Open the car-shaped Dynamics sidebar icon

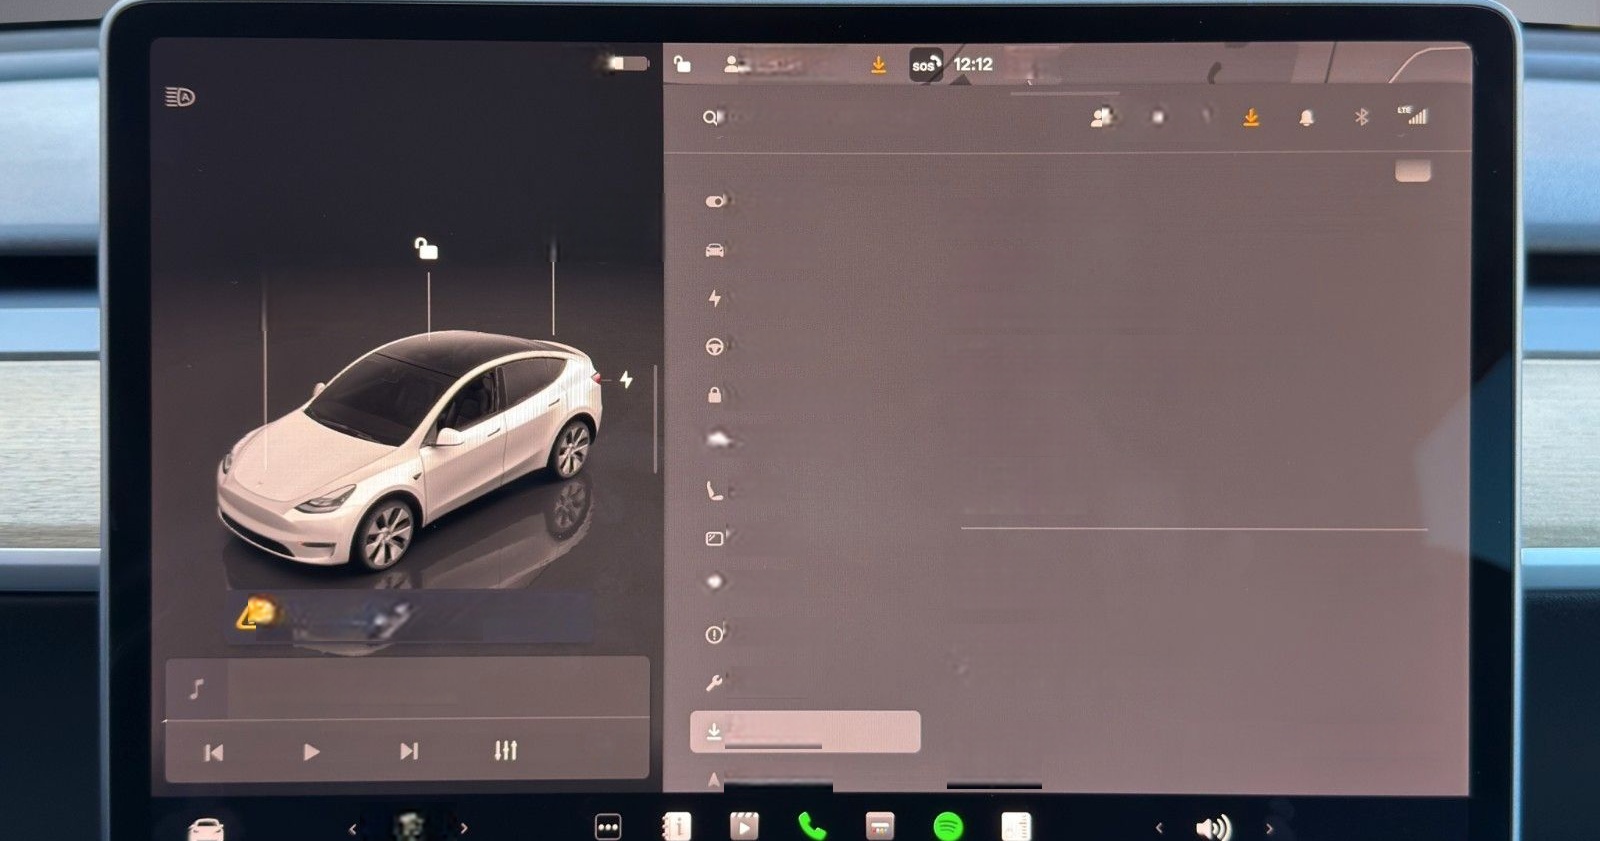[714, 250]
